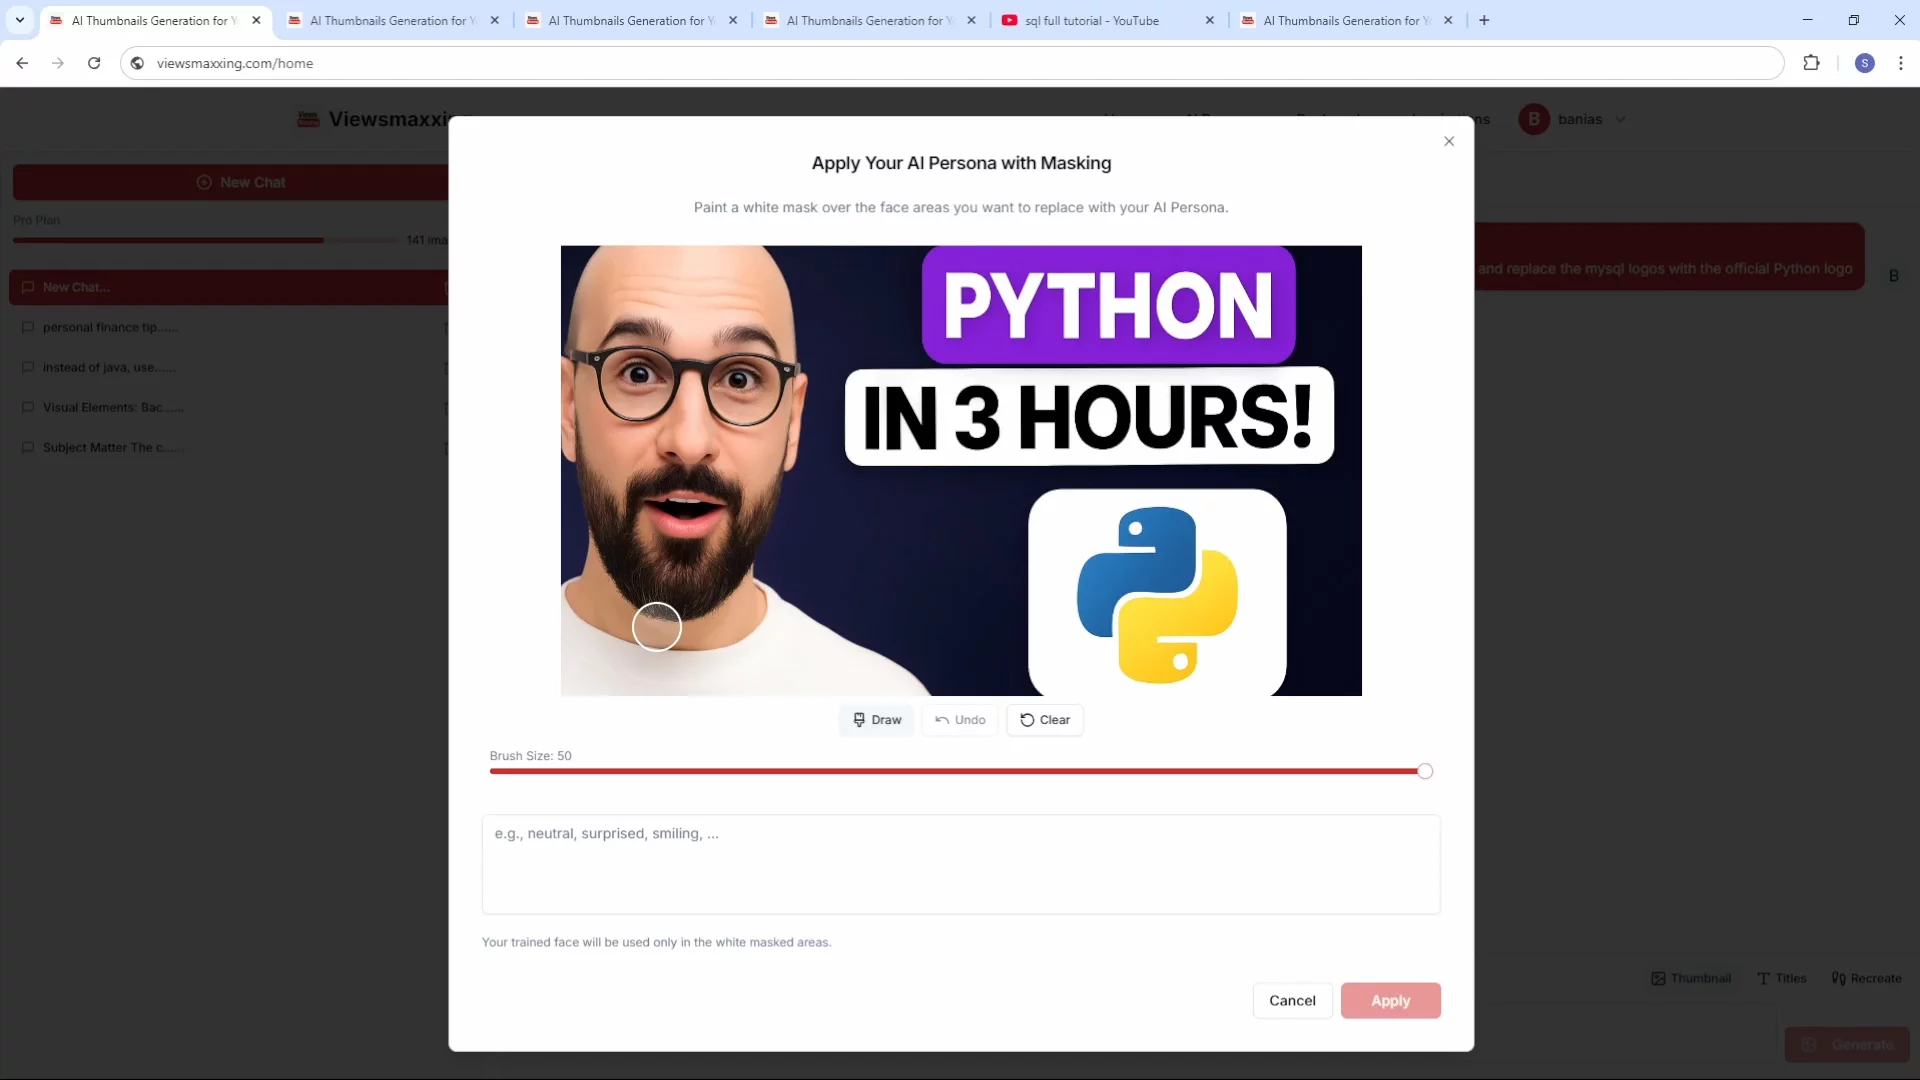The image size is (1920, 1080).
Task: View site information icon in address bar
Action: (138, 63)
